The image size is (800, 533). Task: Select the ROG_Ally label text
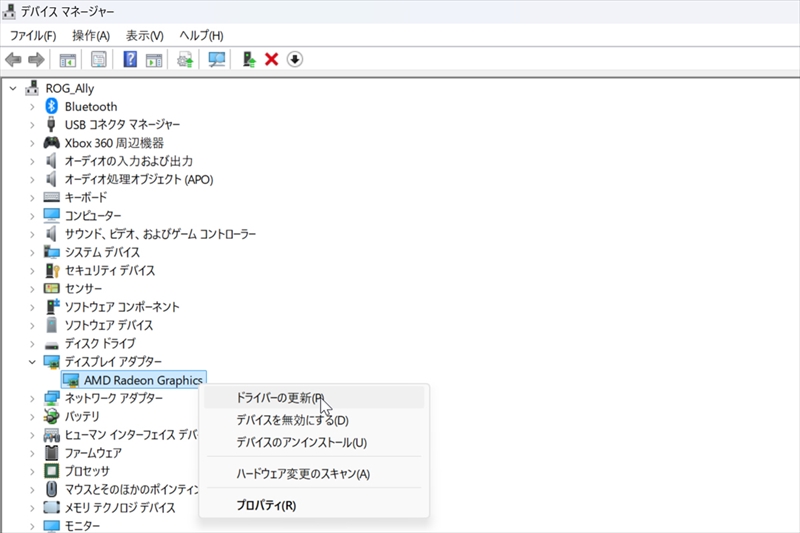[x=70, y=88]
